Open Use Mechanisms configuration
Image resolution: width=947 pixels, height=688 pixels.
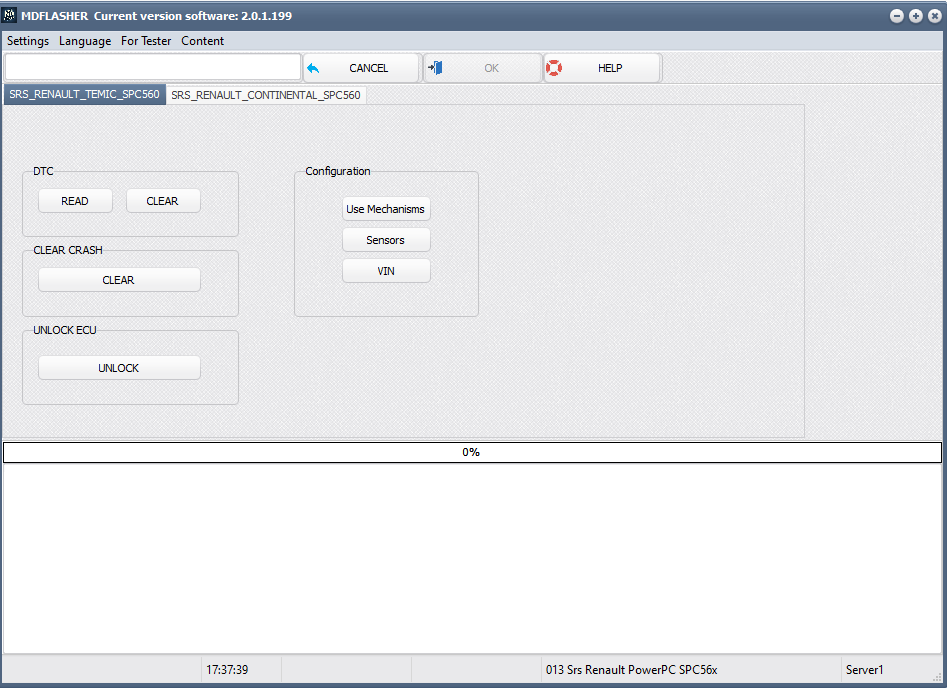pyautogui.click(x=386, y=209)
